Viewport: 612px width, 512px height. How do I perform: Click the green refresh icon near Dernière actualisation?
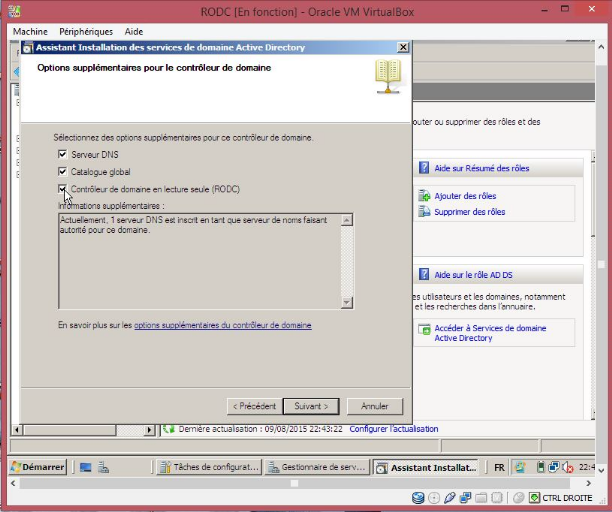tap(169, 429)
